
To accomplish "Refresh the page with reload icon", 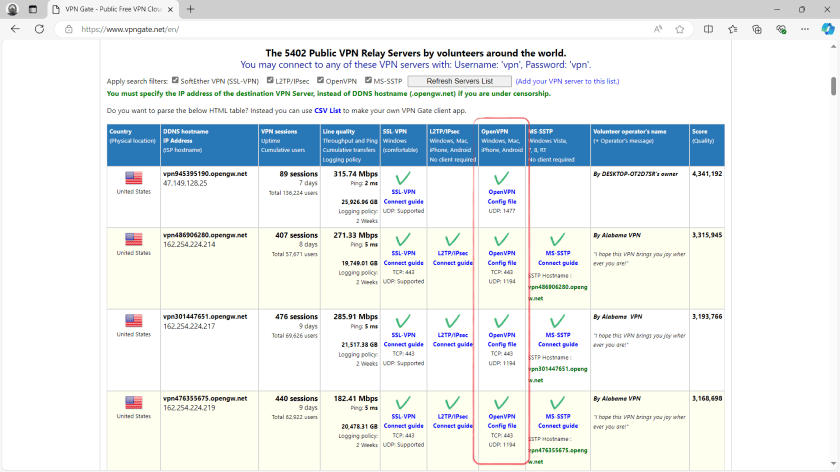I will click(41, 29).
